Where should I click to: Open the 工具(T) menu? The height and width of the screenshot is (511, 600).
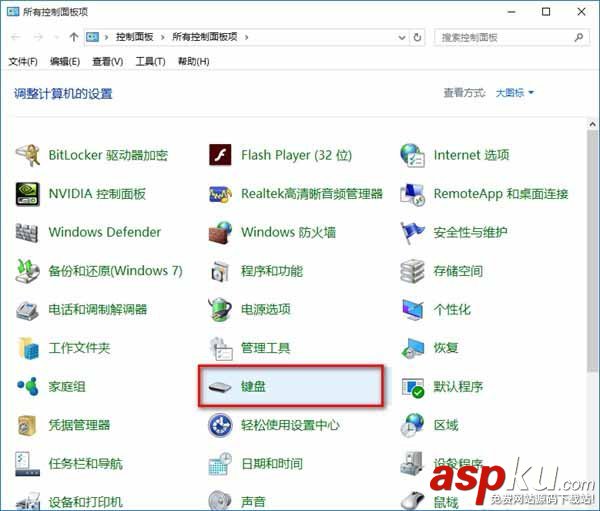tap(150, 62)
